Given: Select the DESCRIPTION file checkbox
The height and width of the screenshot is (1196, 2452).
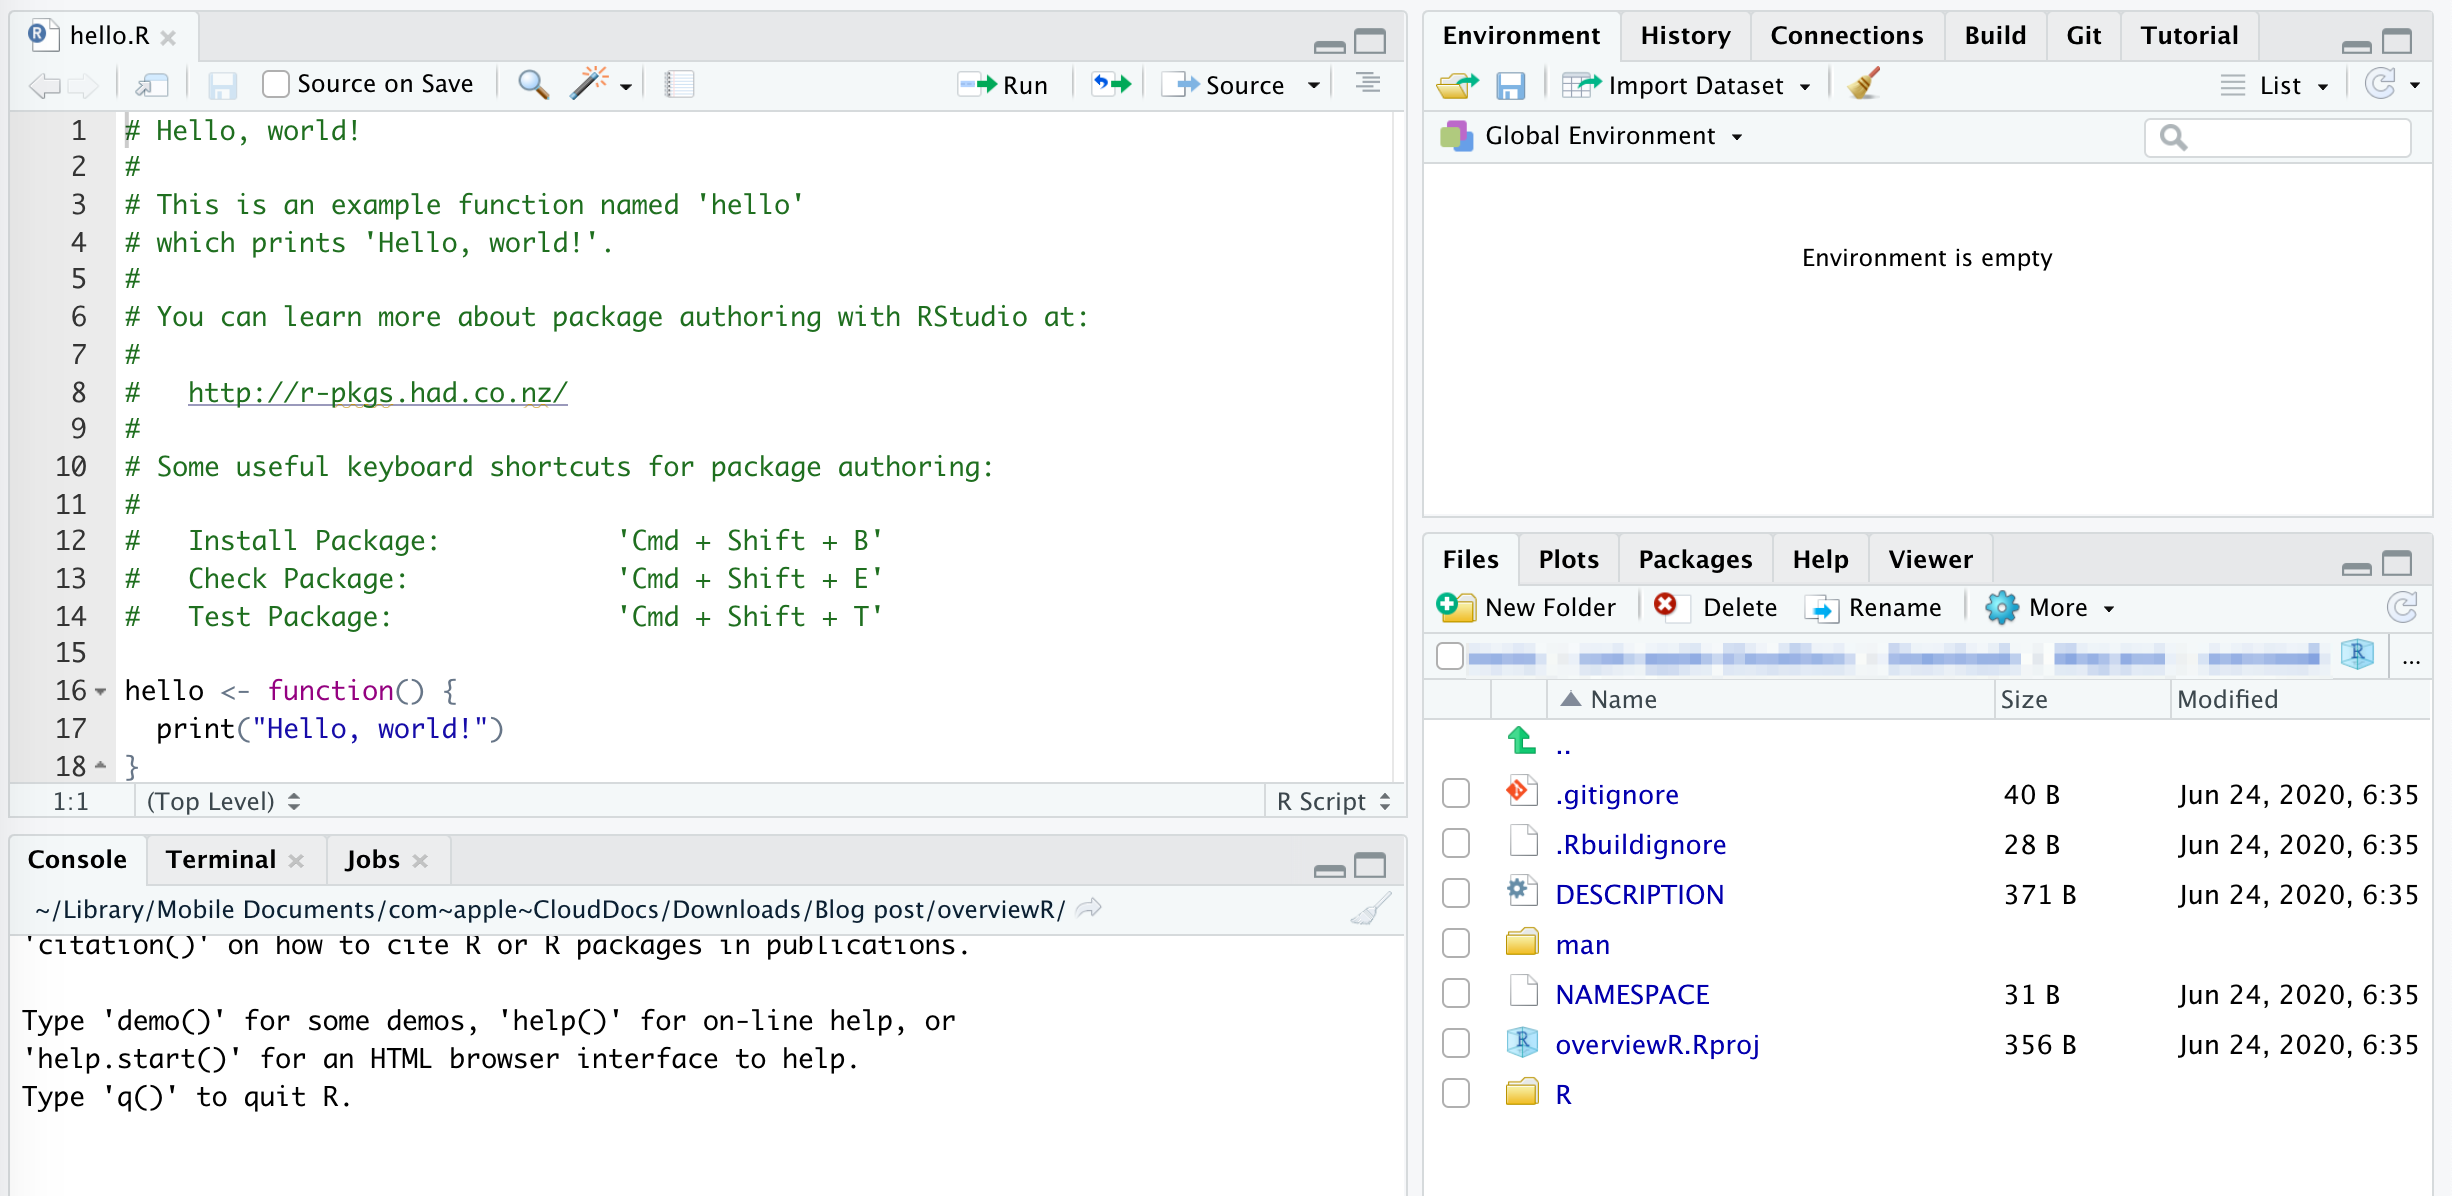Looking at the screenshot, I should coord(1456,893).
